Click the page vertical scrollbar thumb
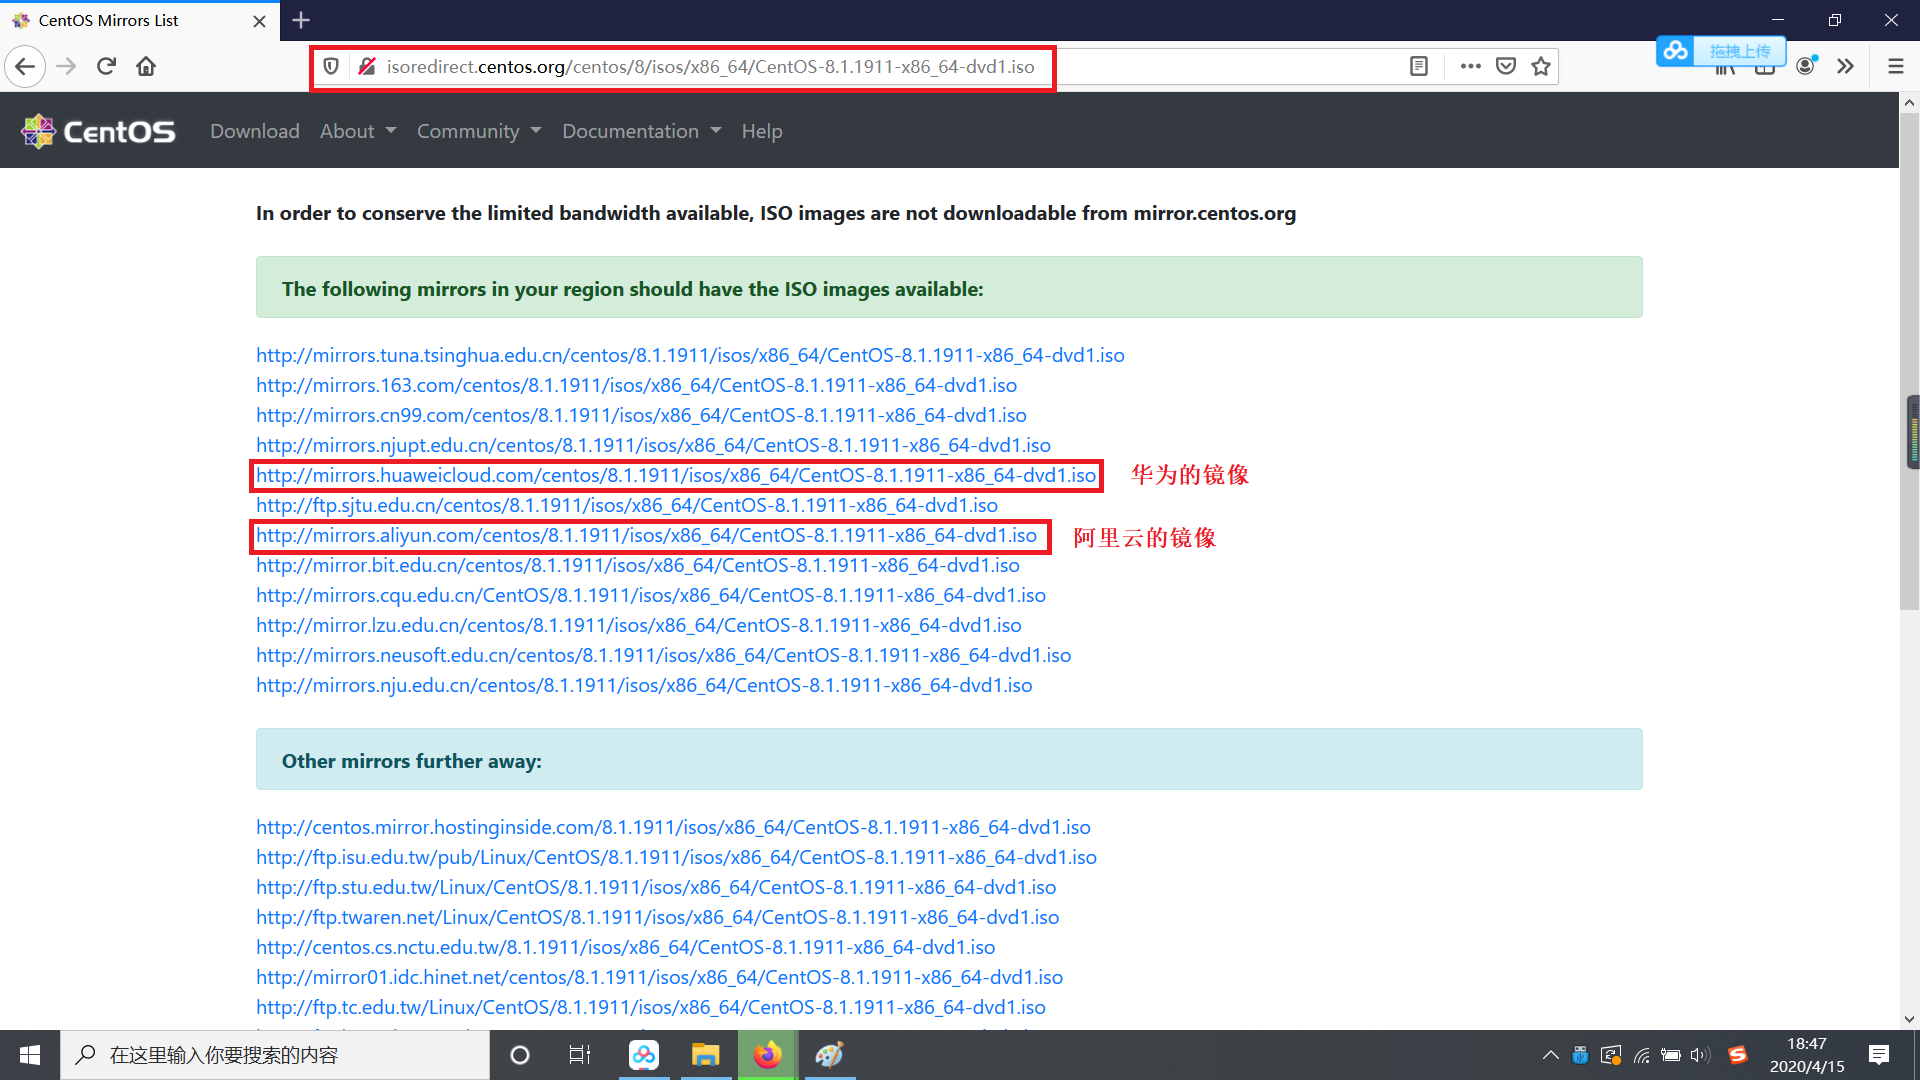The width and height of the screenshot is (1920, 1080). tap(1909, 362)
